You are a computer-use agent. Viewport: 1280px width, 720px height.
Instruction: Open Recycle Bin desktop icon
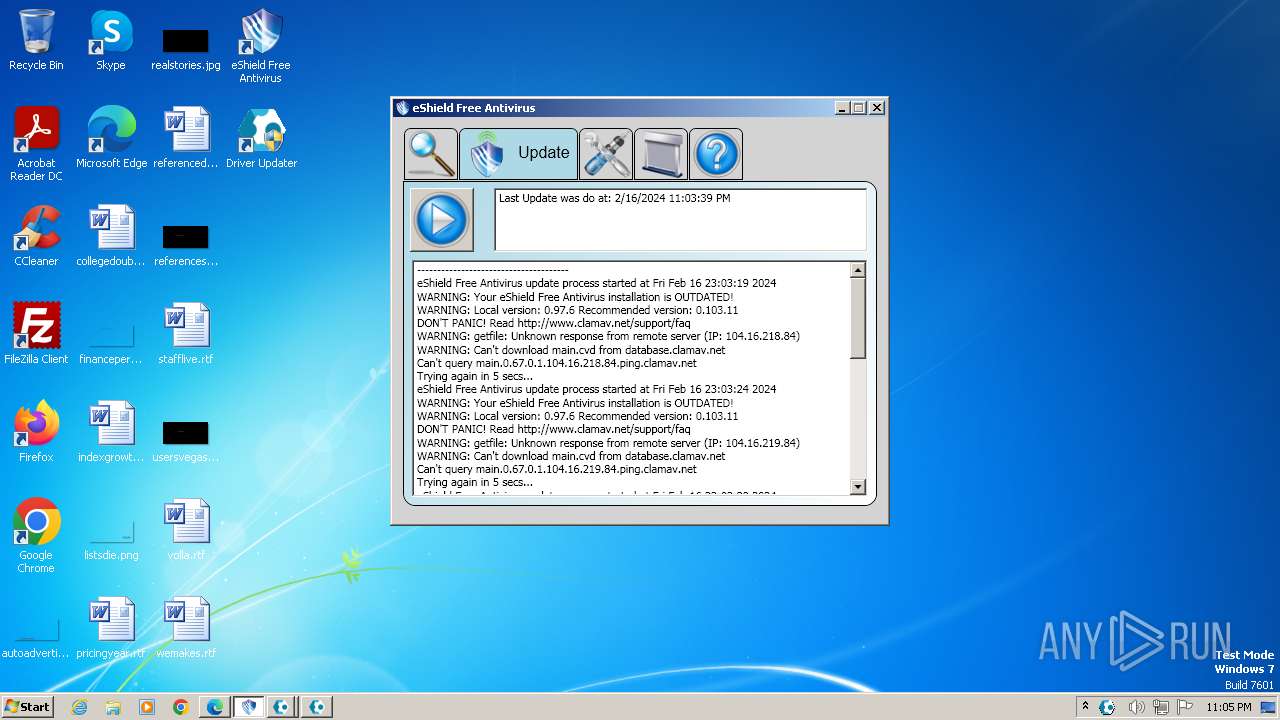(x=36, y=41)
